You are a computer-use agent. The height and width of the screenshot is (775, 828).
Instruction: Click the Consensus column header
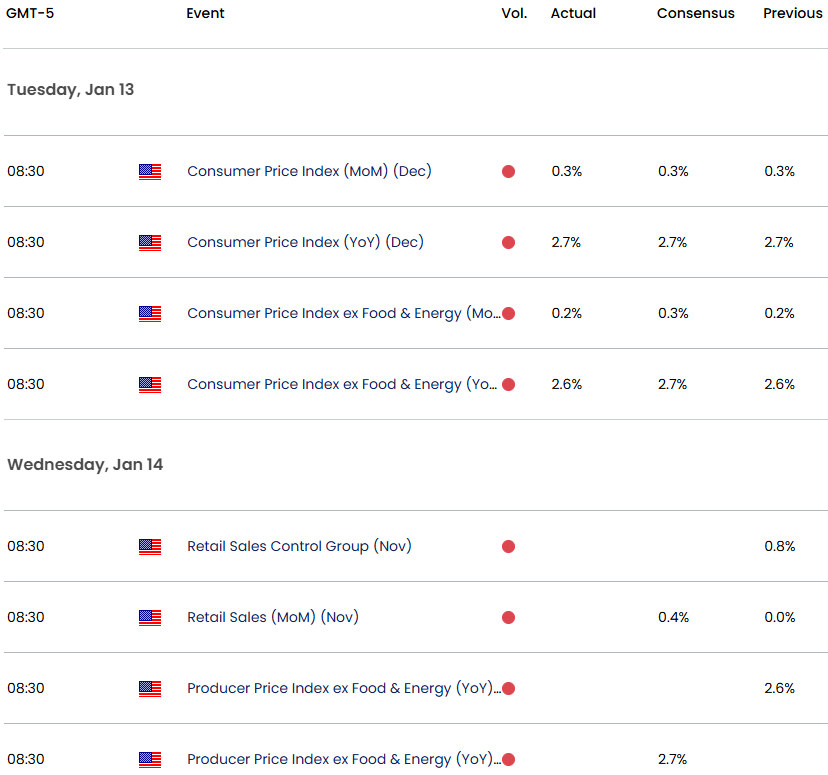pyautogui.click(x=695, y=13)
